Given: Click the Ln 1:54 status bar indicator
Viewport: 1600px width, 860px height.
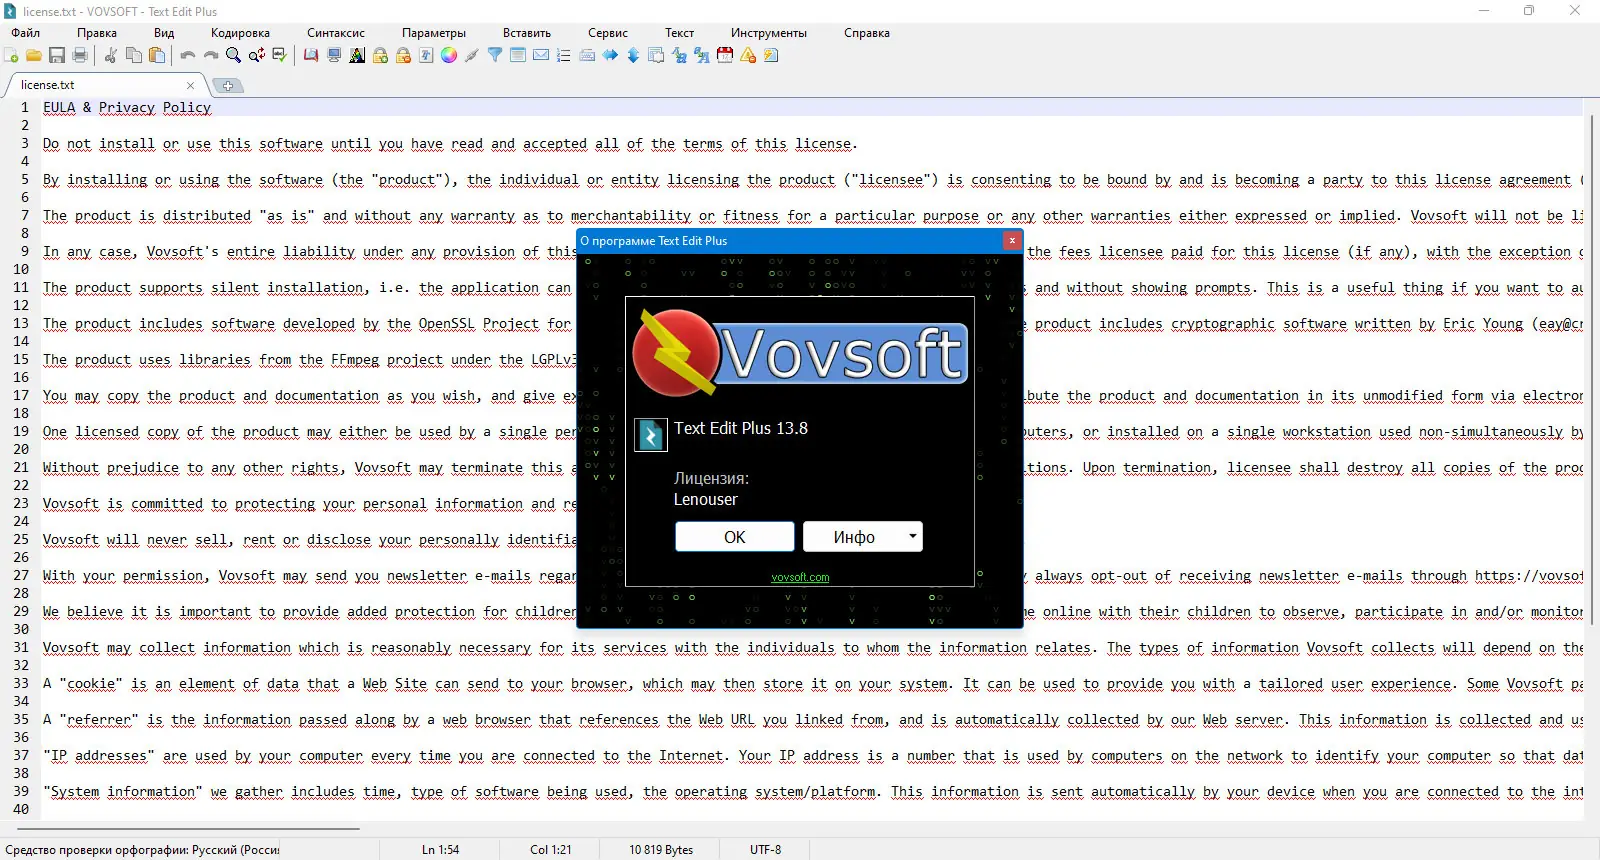Looking at the screenshot, I should (x=440, y=850).
